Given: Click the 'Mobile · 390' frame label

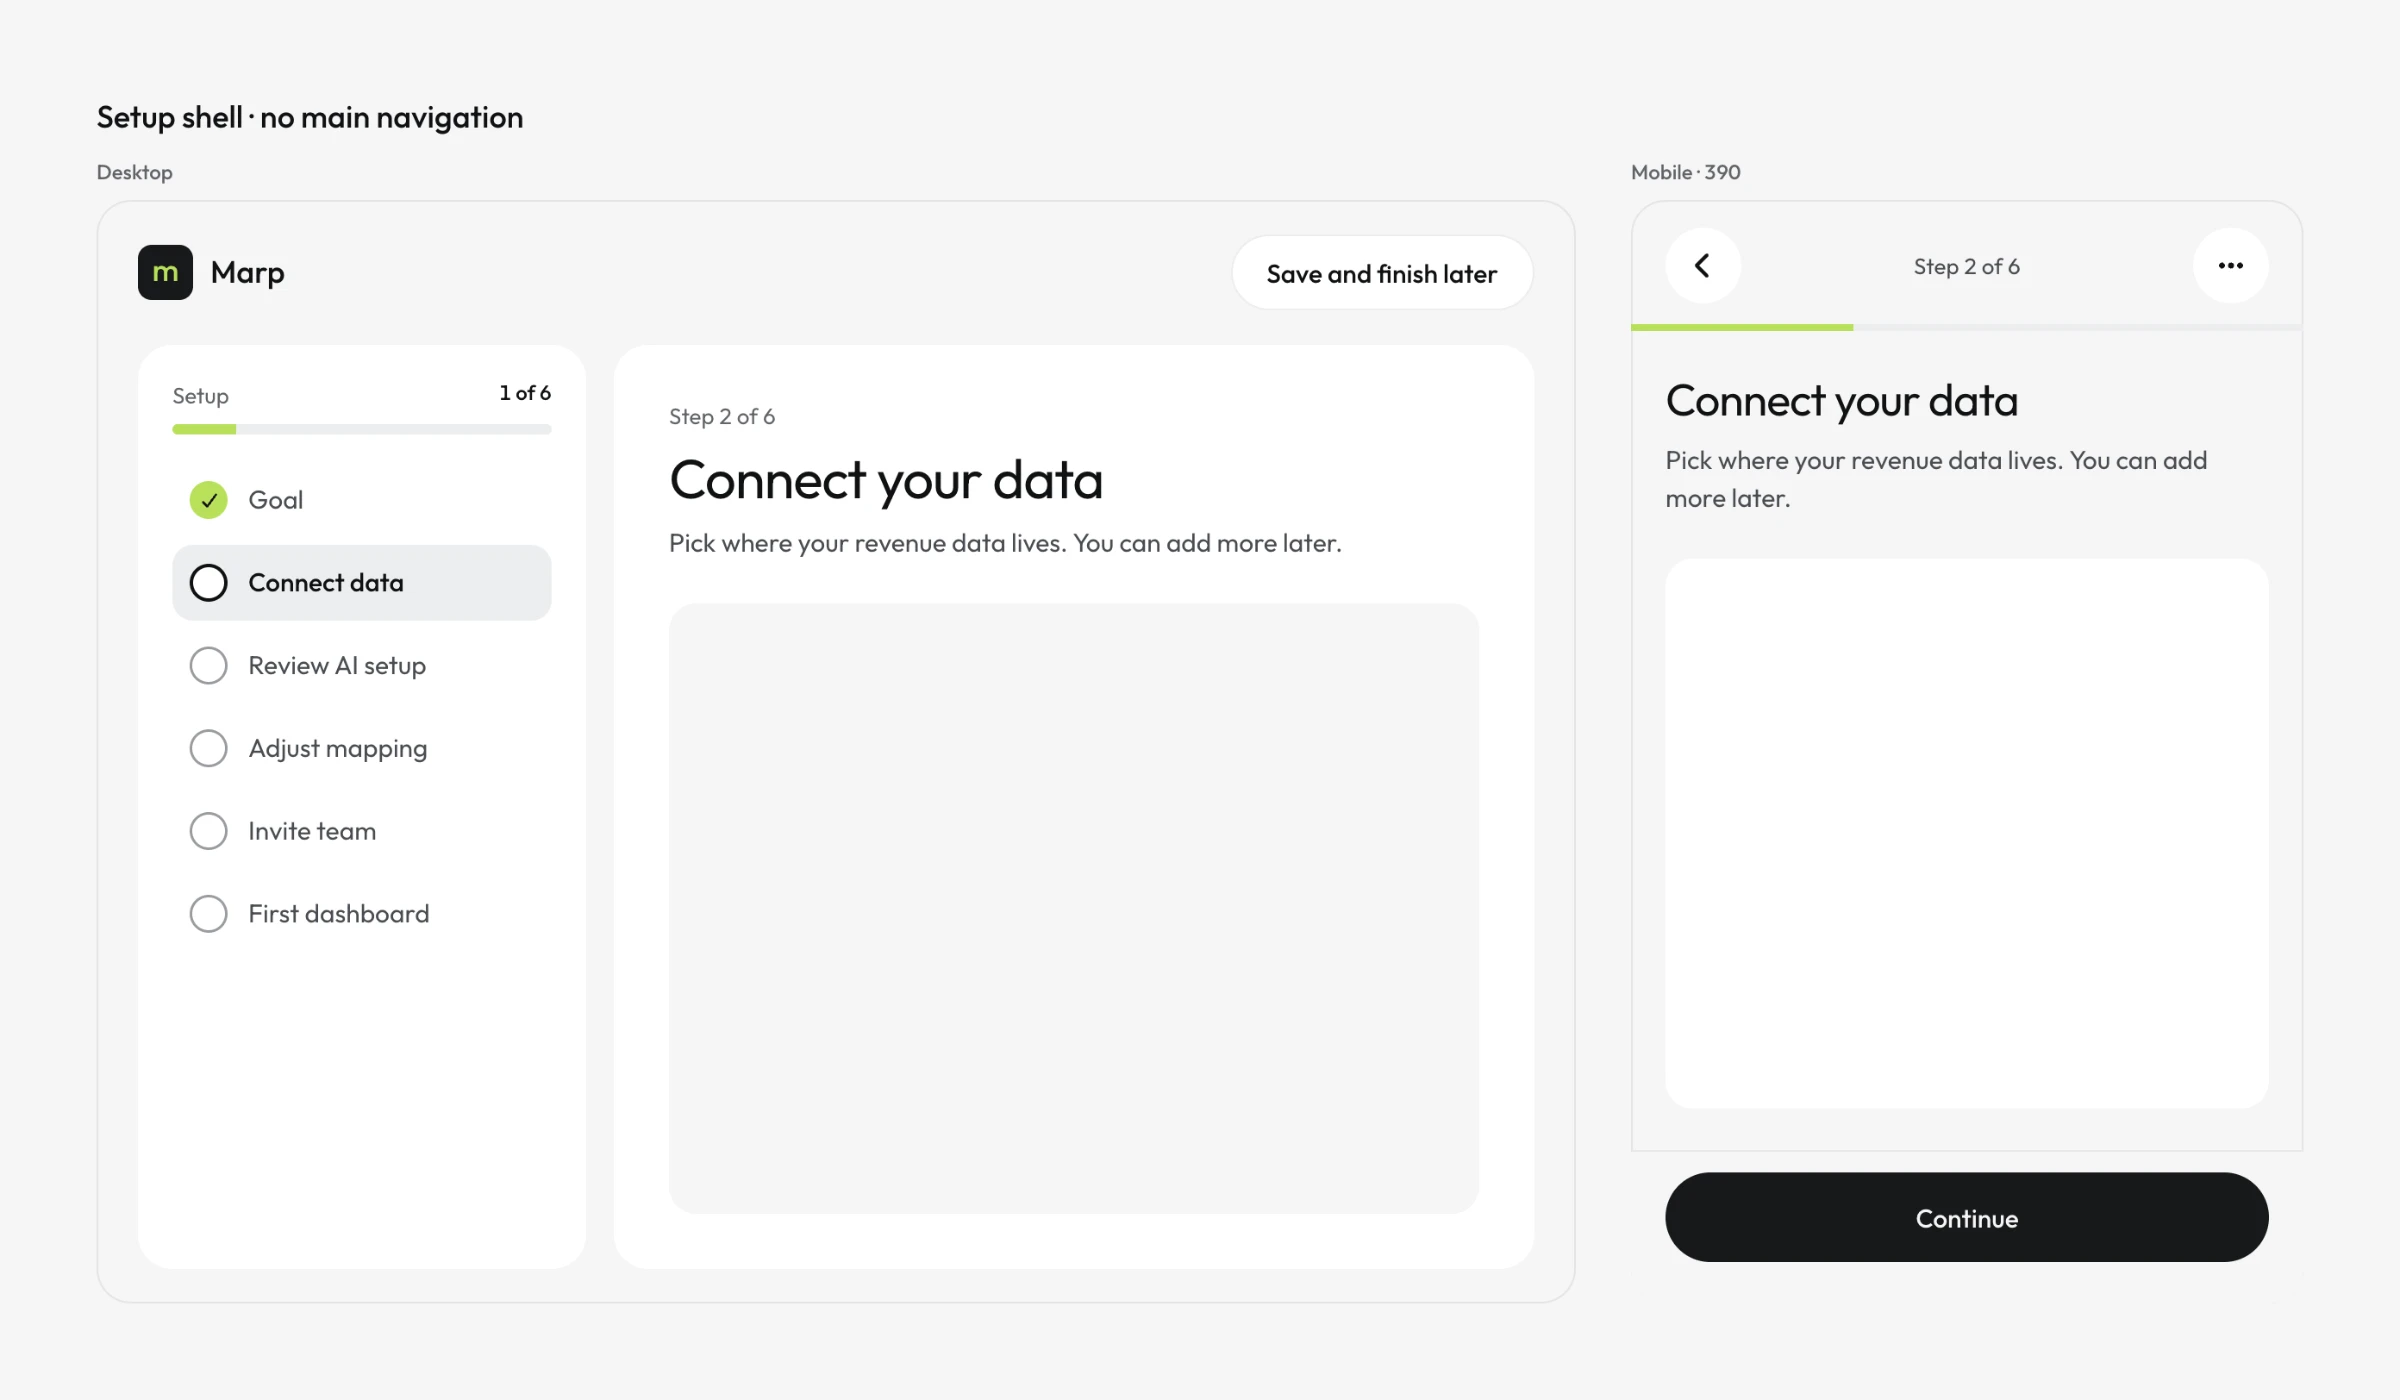Looking at the screenshot, I should [1685, 172].
